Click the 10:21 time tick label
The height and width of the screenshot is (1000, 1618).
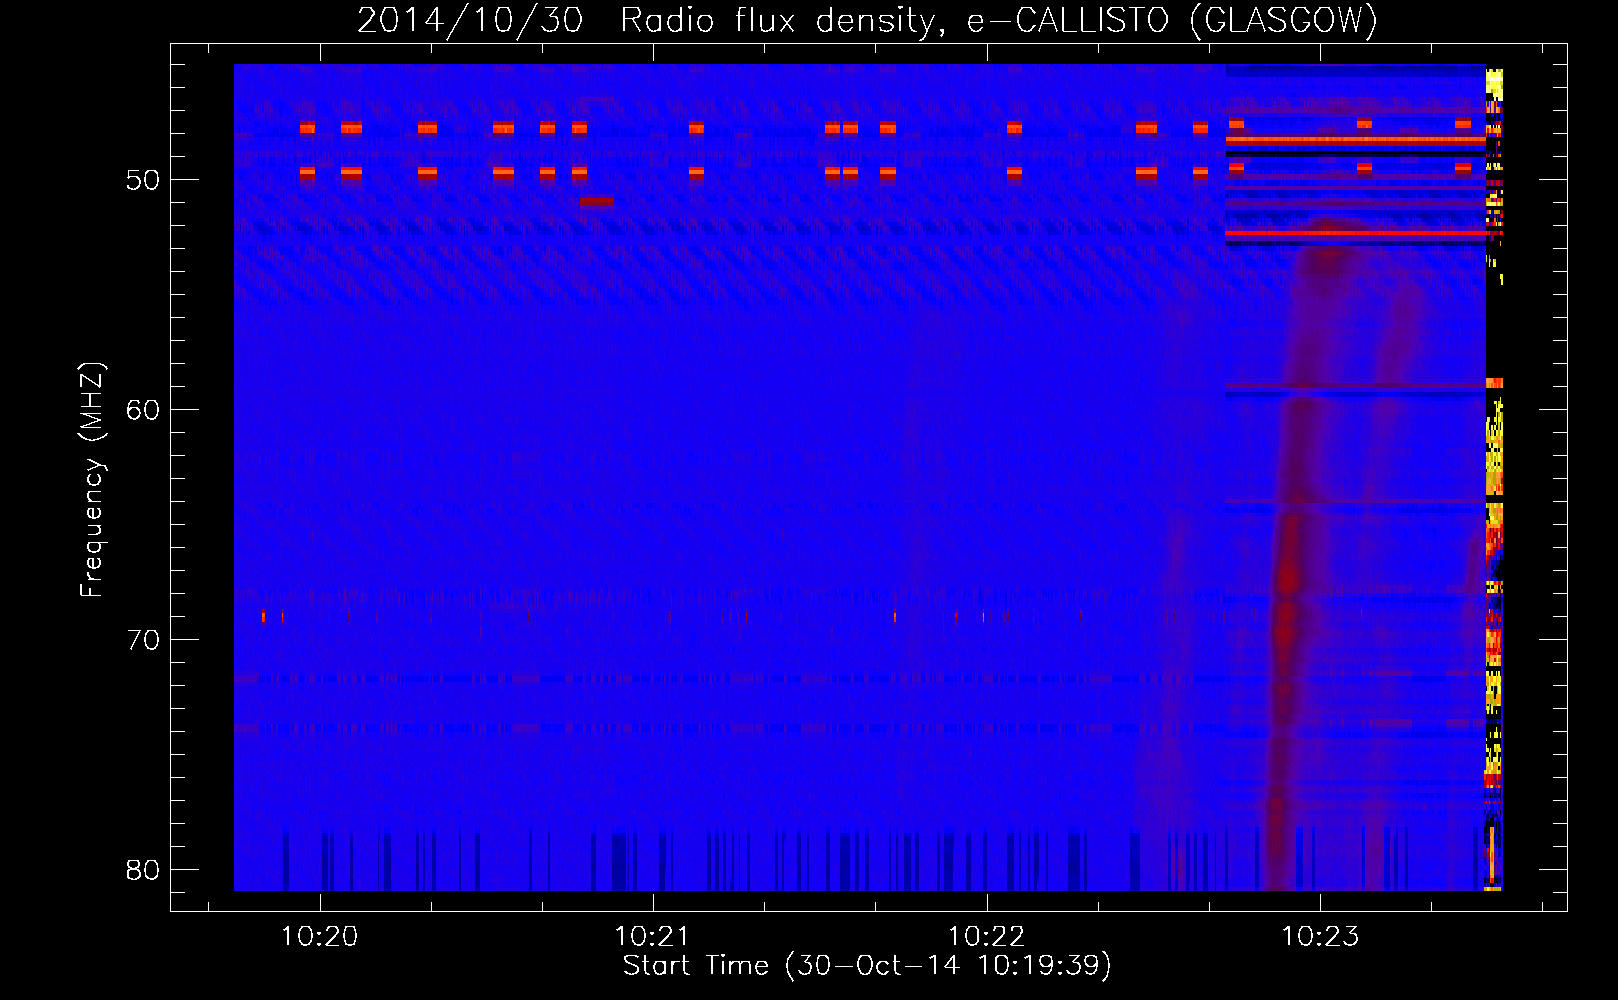pos(653,936)
